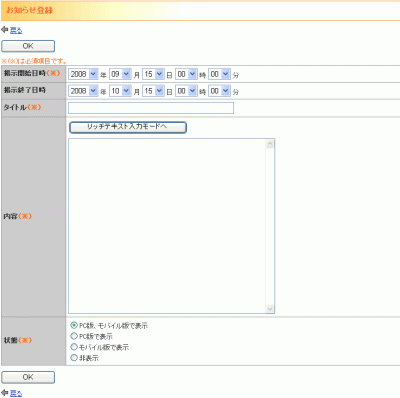Click the top 戻る back link
This screenshot has width=400, height=398.
pos(16,30)
